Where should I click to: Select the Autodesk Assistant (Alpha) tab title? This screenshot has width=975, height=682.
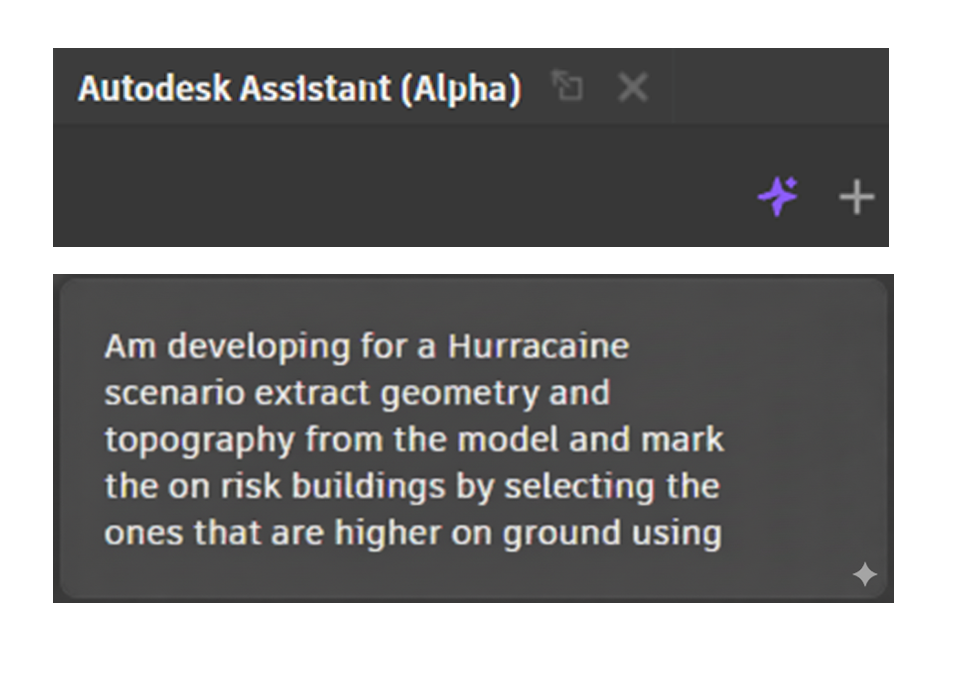coord(299,89)
